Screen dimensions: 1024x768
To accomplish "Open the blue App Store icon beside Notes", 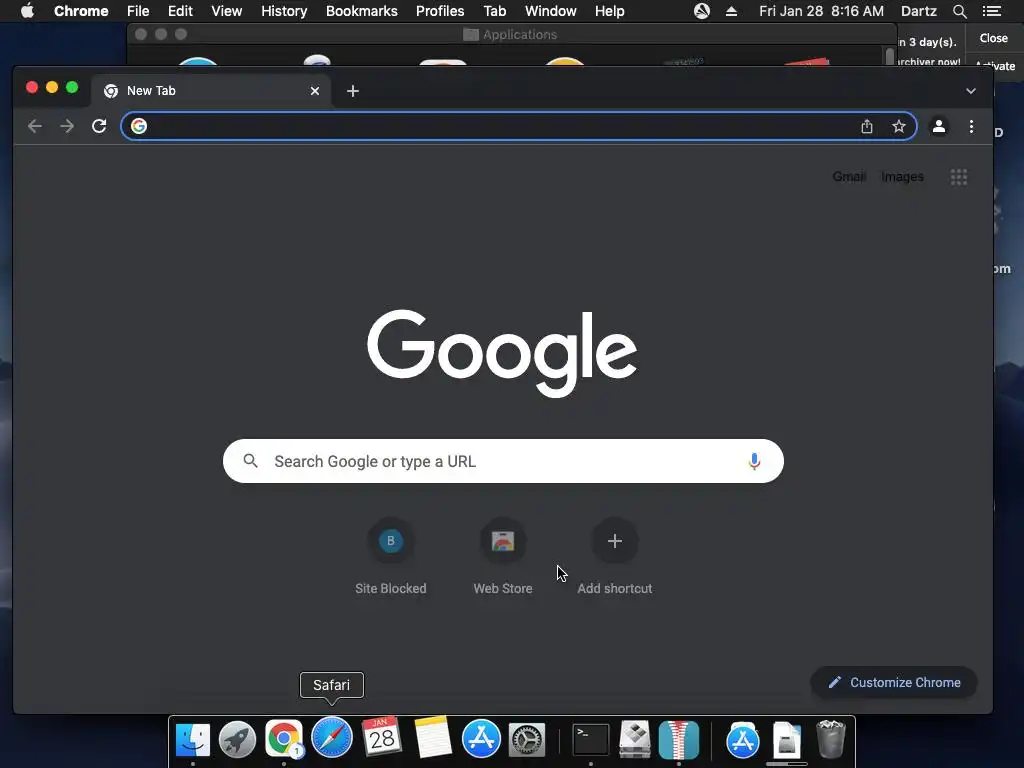I will click(481, 739).
